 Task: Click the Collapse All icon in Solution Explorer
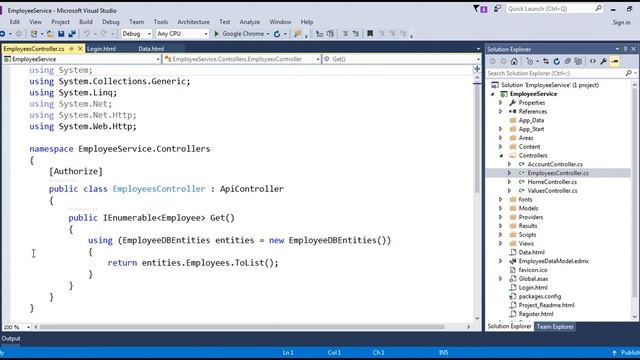(567, 61)
